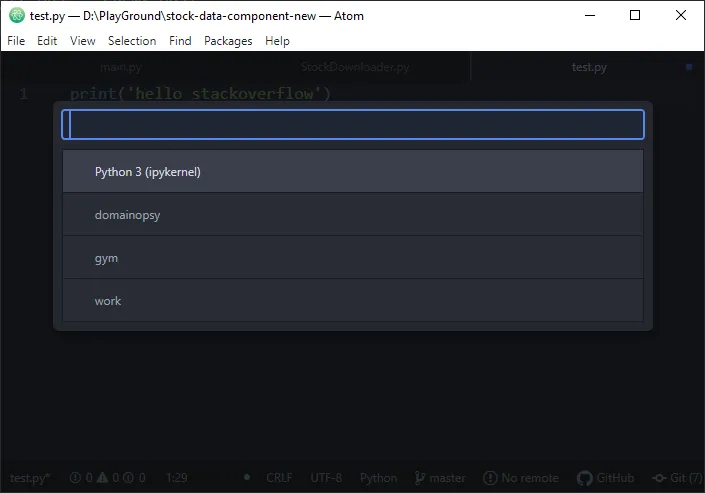Change UTF-8 encoding in status bar
The height and width of the screenshot is (493, 705).
(326, 478)
